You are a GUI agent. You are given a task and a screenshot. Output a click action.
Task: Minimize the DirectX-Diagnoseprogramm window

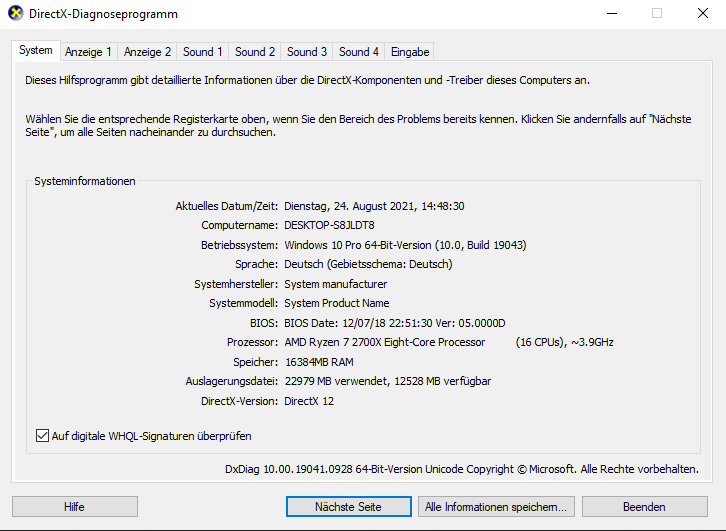[x=612, y=13]
